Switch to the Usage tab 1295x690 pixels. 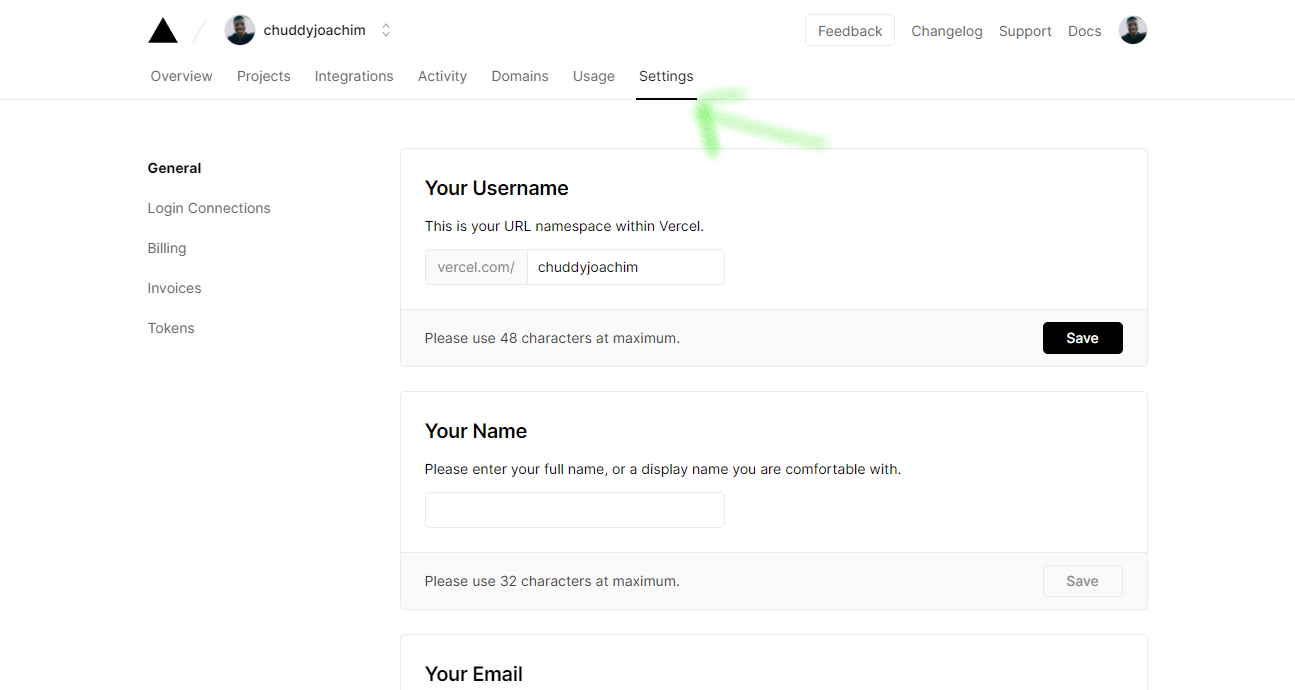(x=593, y=76)
